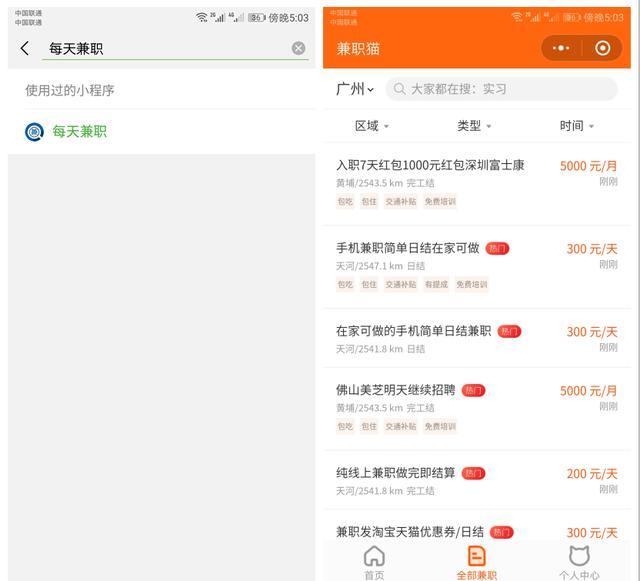Click the magnifier icon in the search box
This screenshot has width=640, height=581.
pyautogui.click(x=399, y=89)
